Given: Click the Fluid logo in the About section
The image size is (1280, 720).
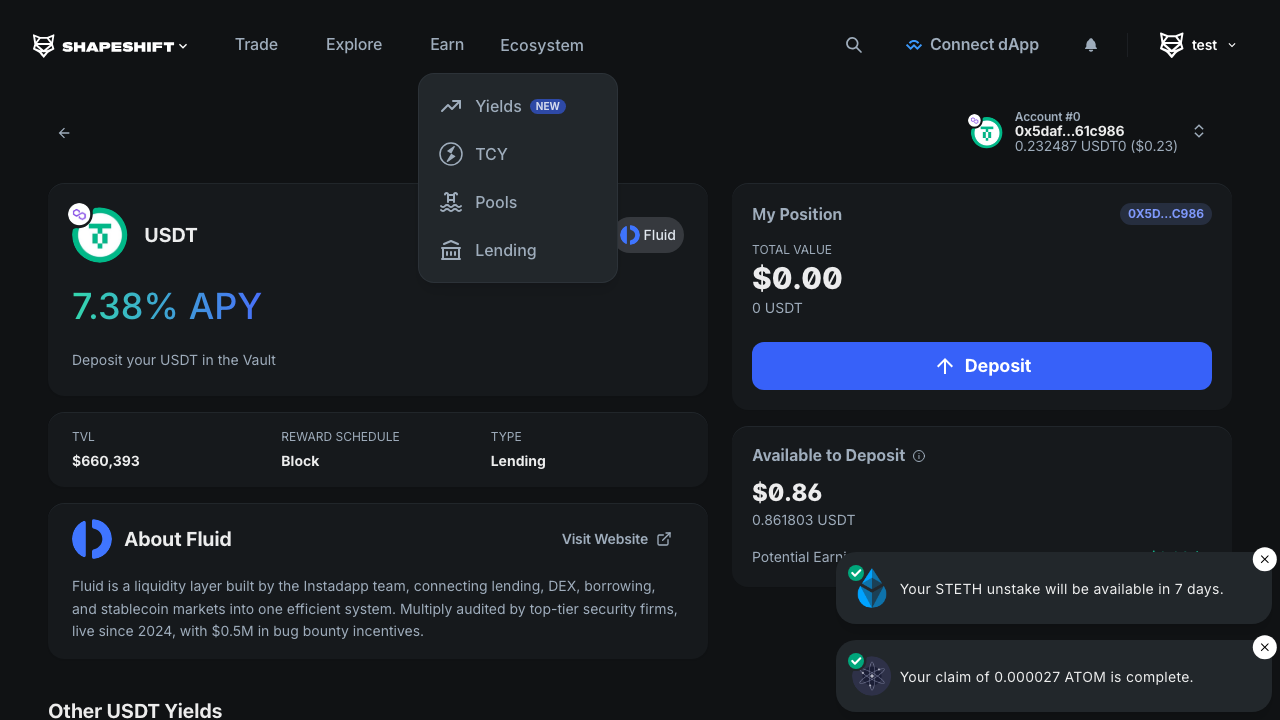Looking at the screenshot, I should (x=91, y=538).
